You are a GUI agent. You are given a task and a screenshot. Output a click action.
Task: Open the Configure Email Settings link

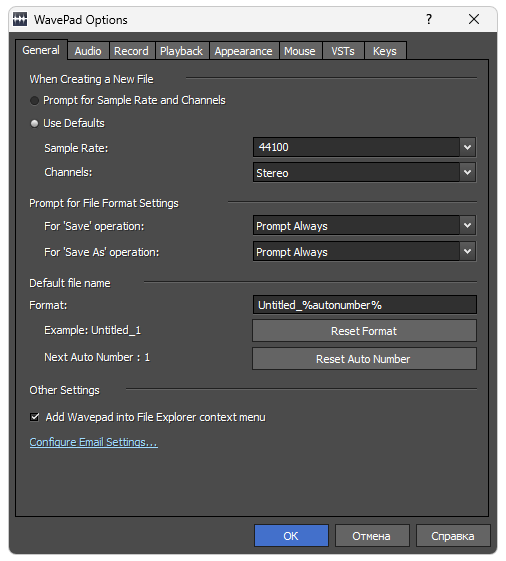point(93,442)
